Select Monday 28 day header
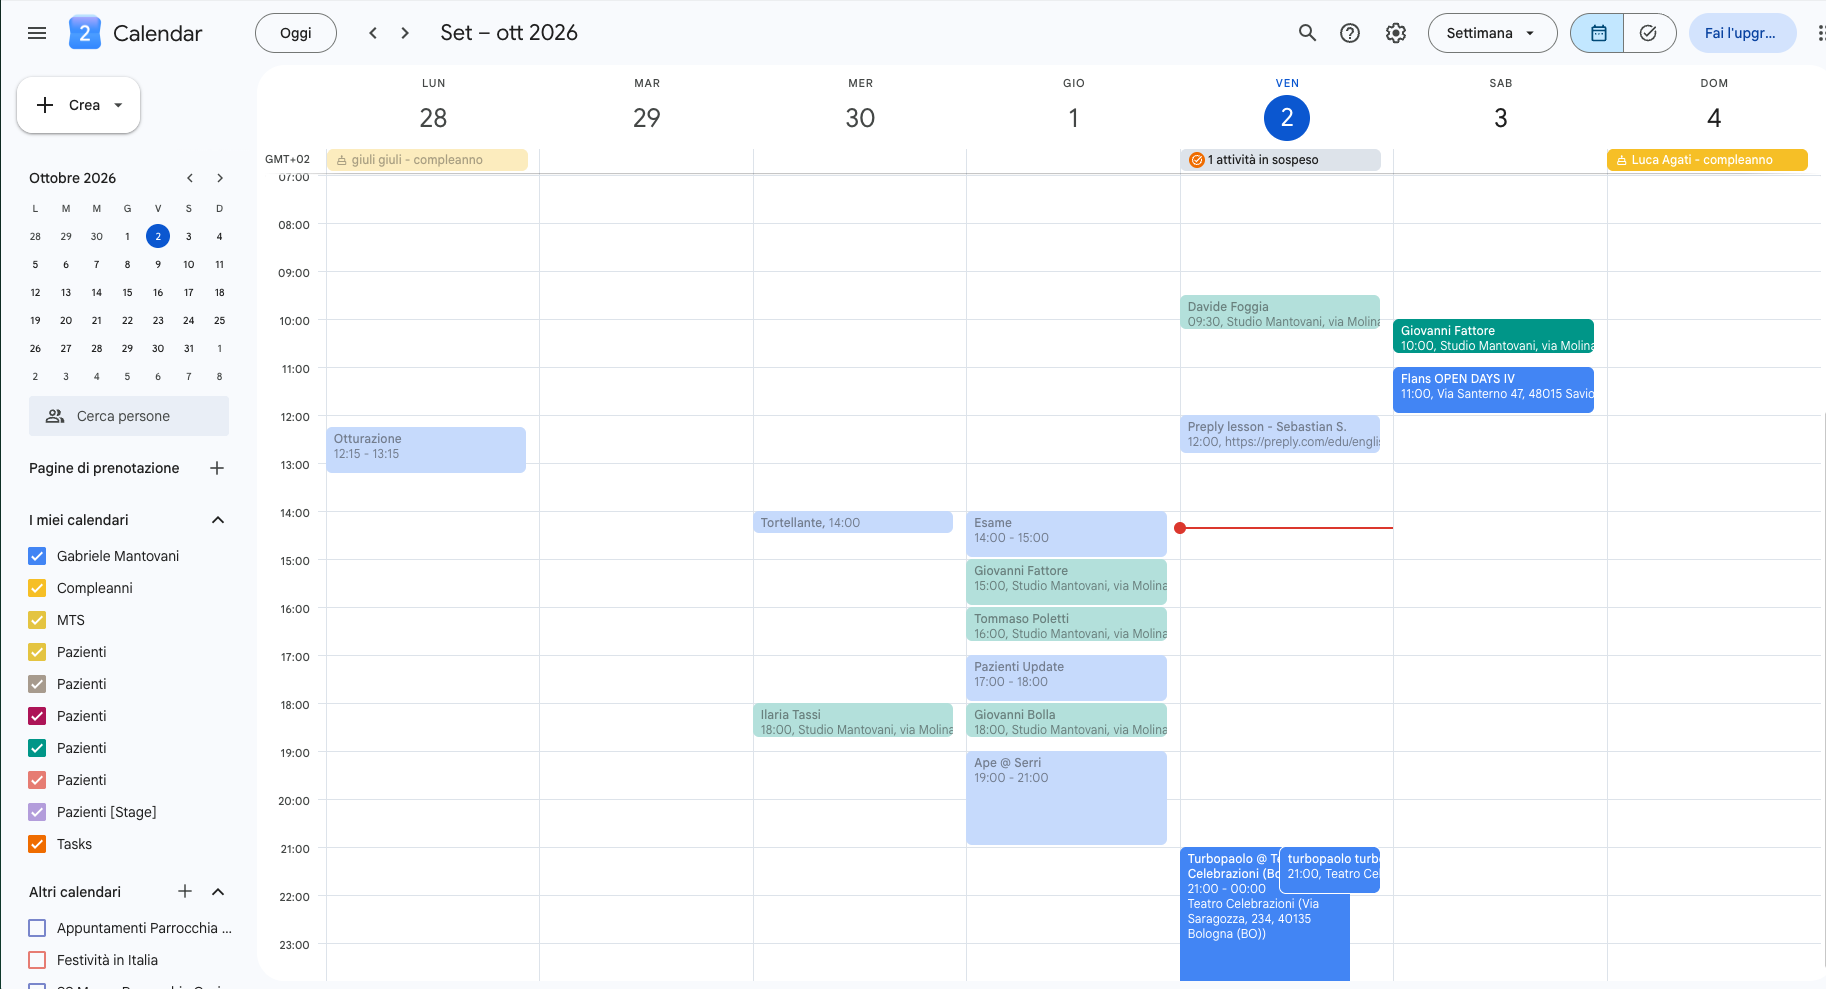1826x989 pixels. coord(433,118)
